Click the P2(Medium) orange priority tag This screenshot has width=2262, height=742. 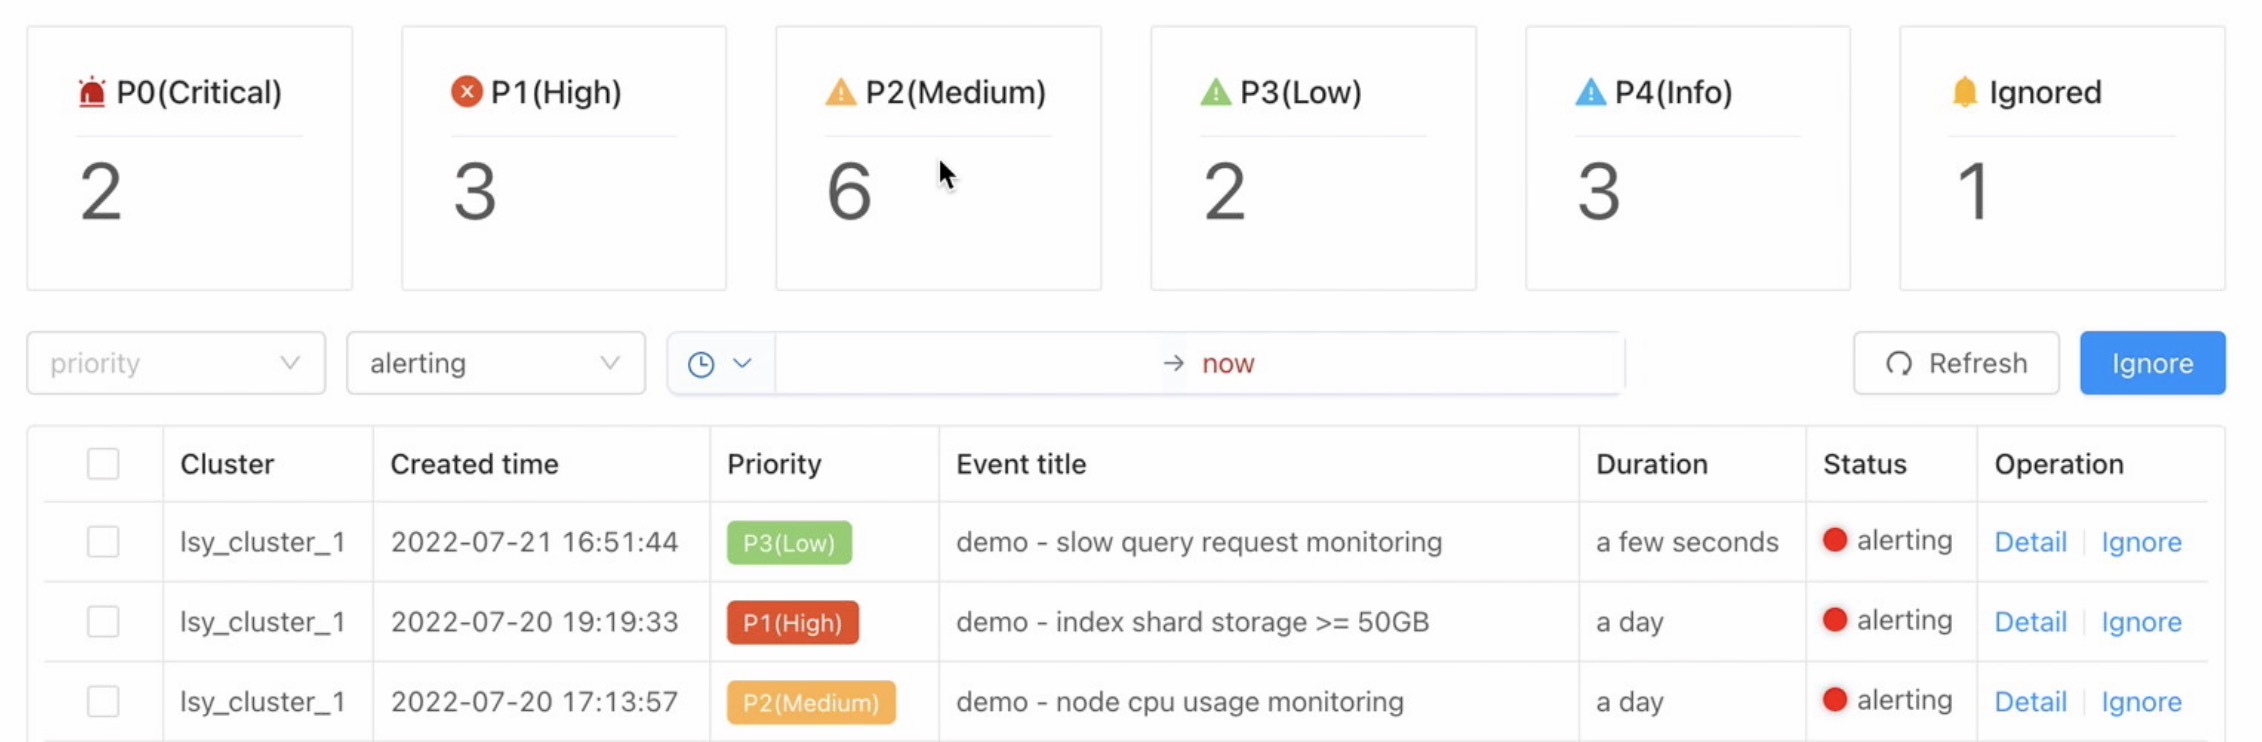811,702
